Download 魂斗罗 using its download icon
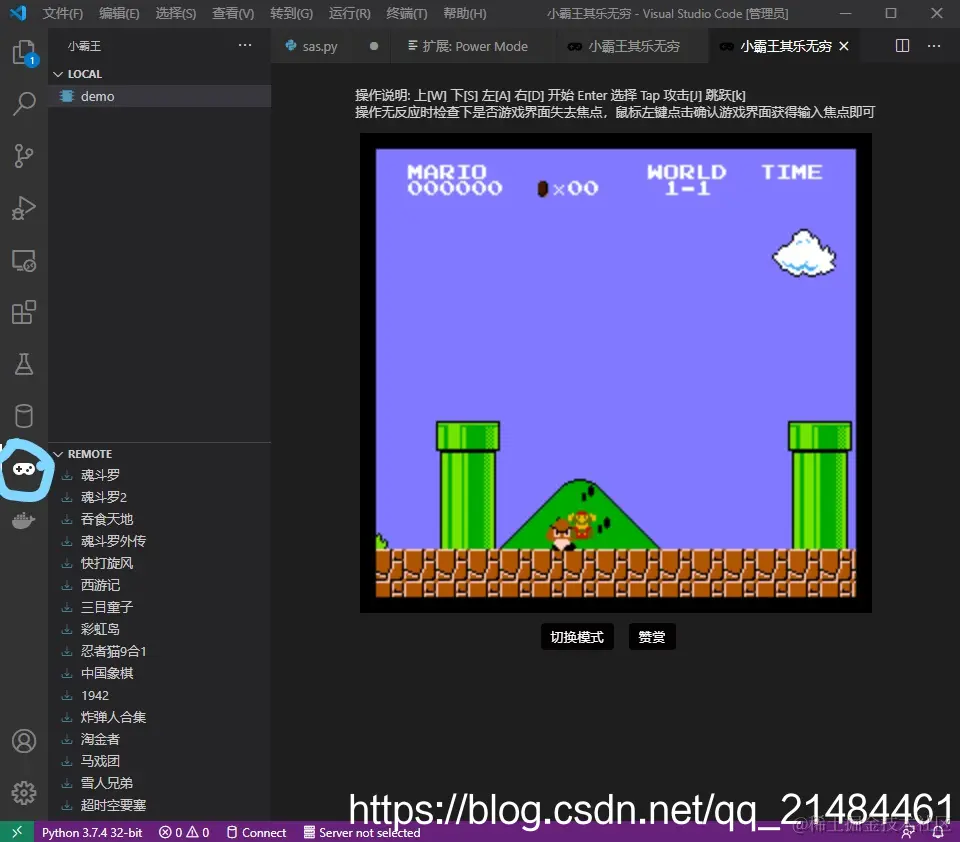 click(x=67, y=476)
